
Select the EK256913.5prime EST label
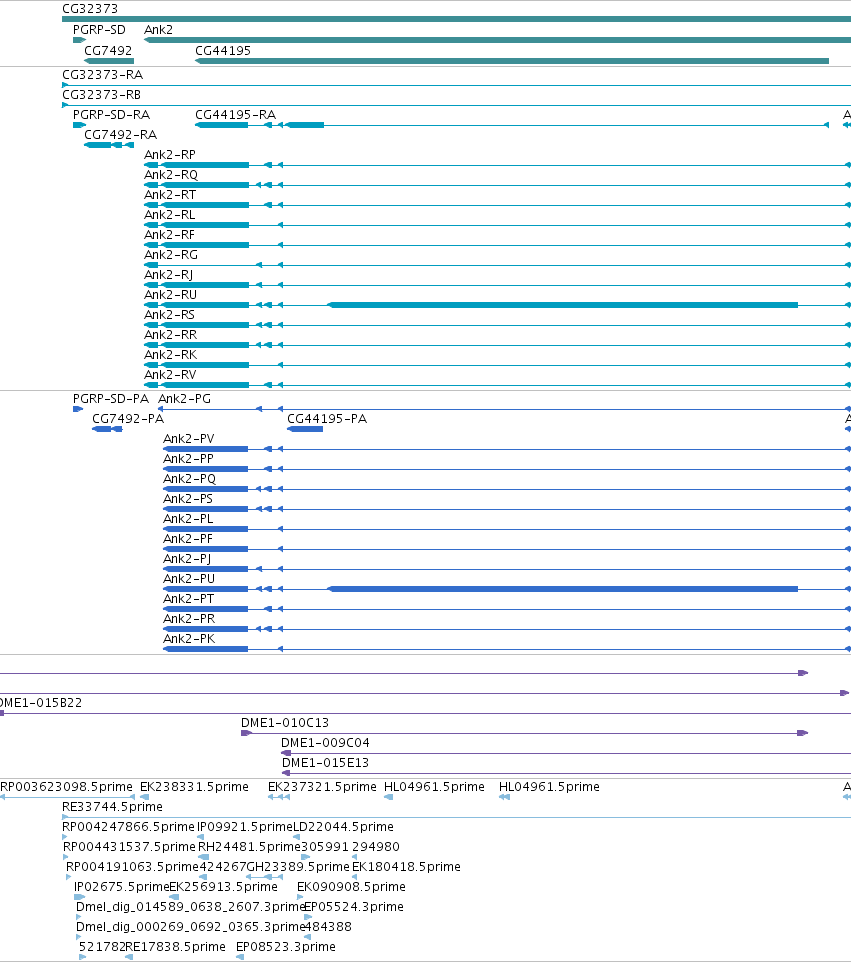point(223,887)
